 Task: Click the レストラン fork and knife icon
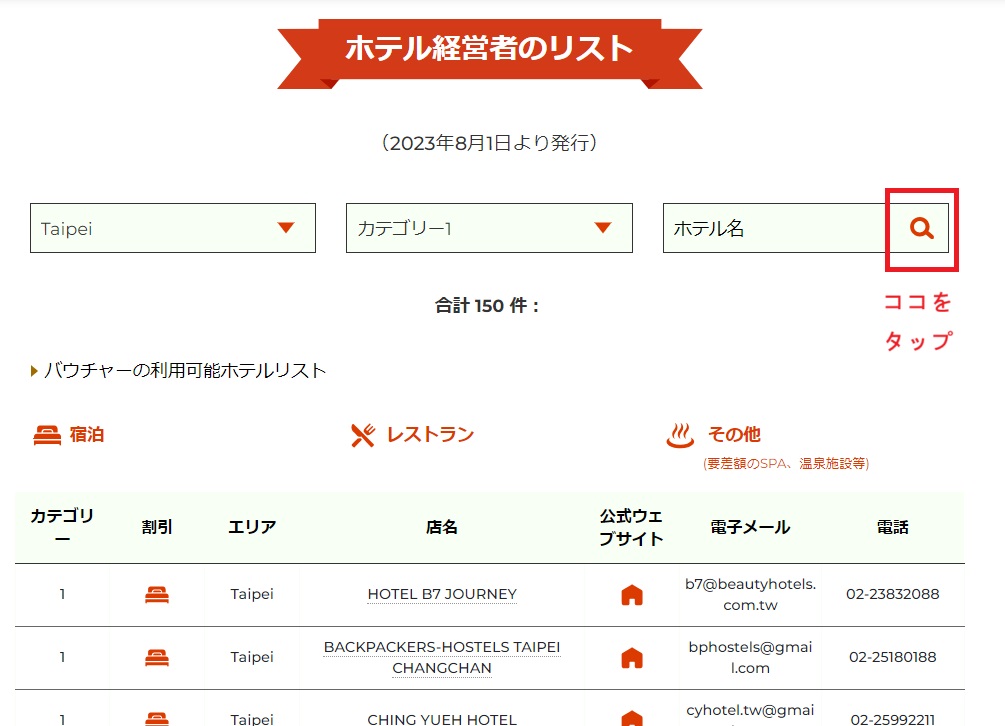point(362,435)
